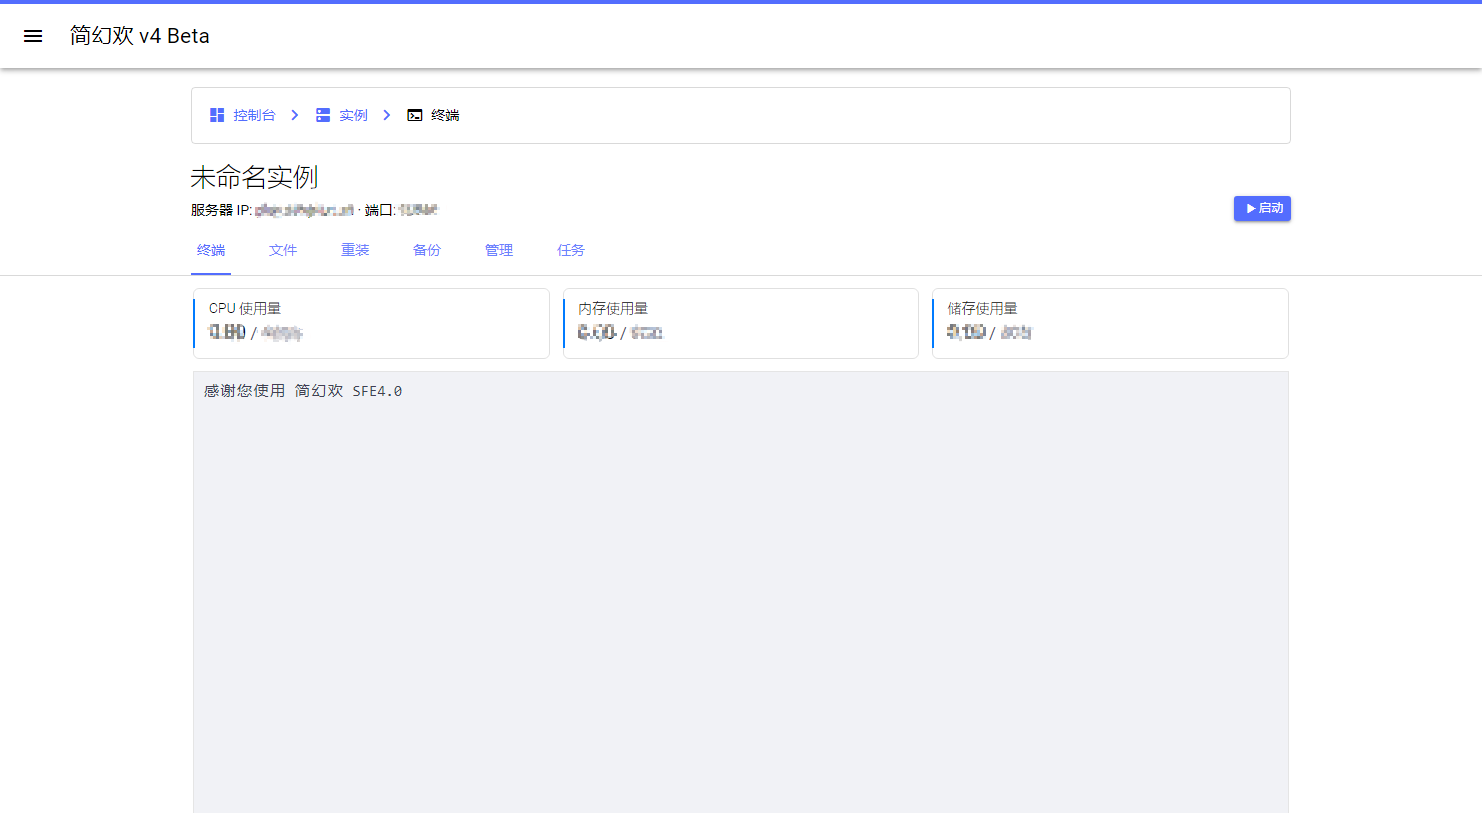Switch to the 备份 tab

coord(427,250)
